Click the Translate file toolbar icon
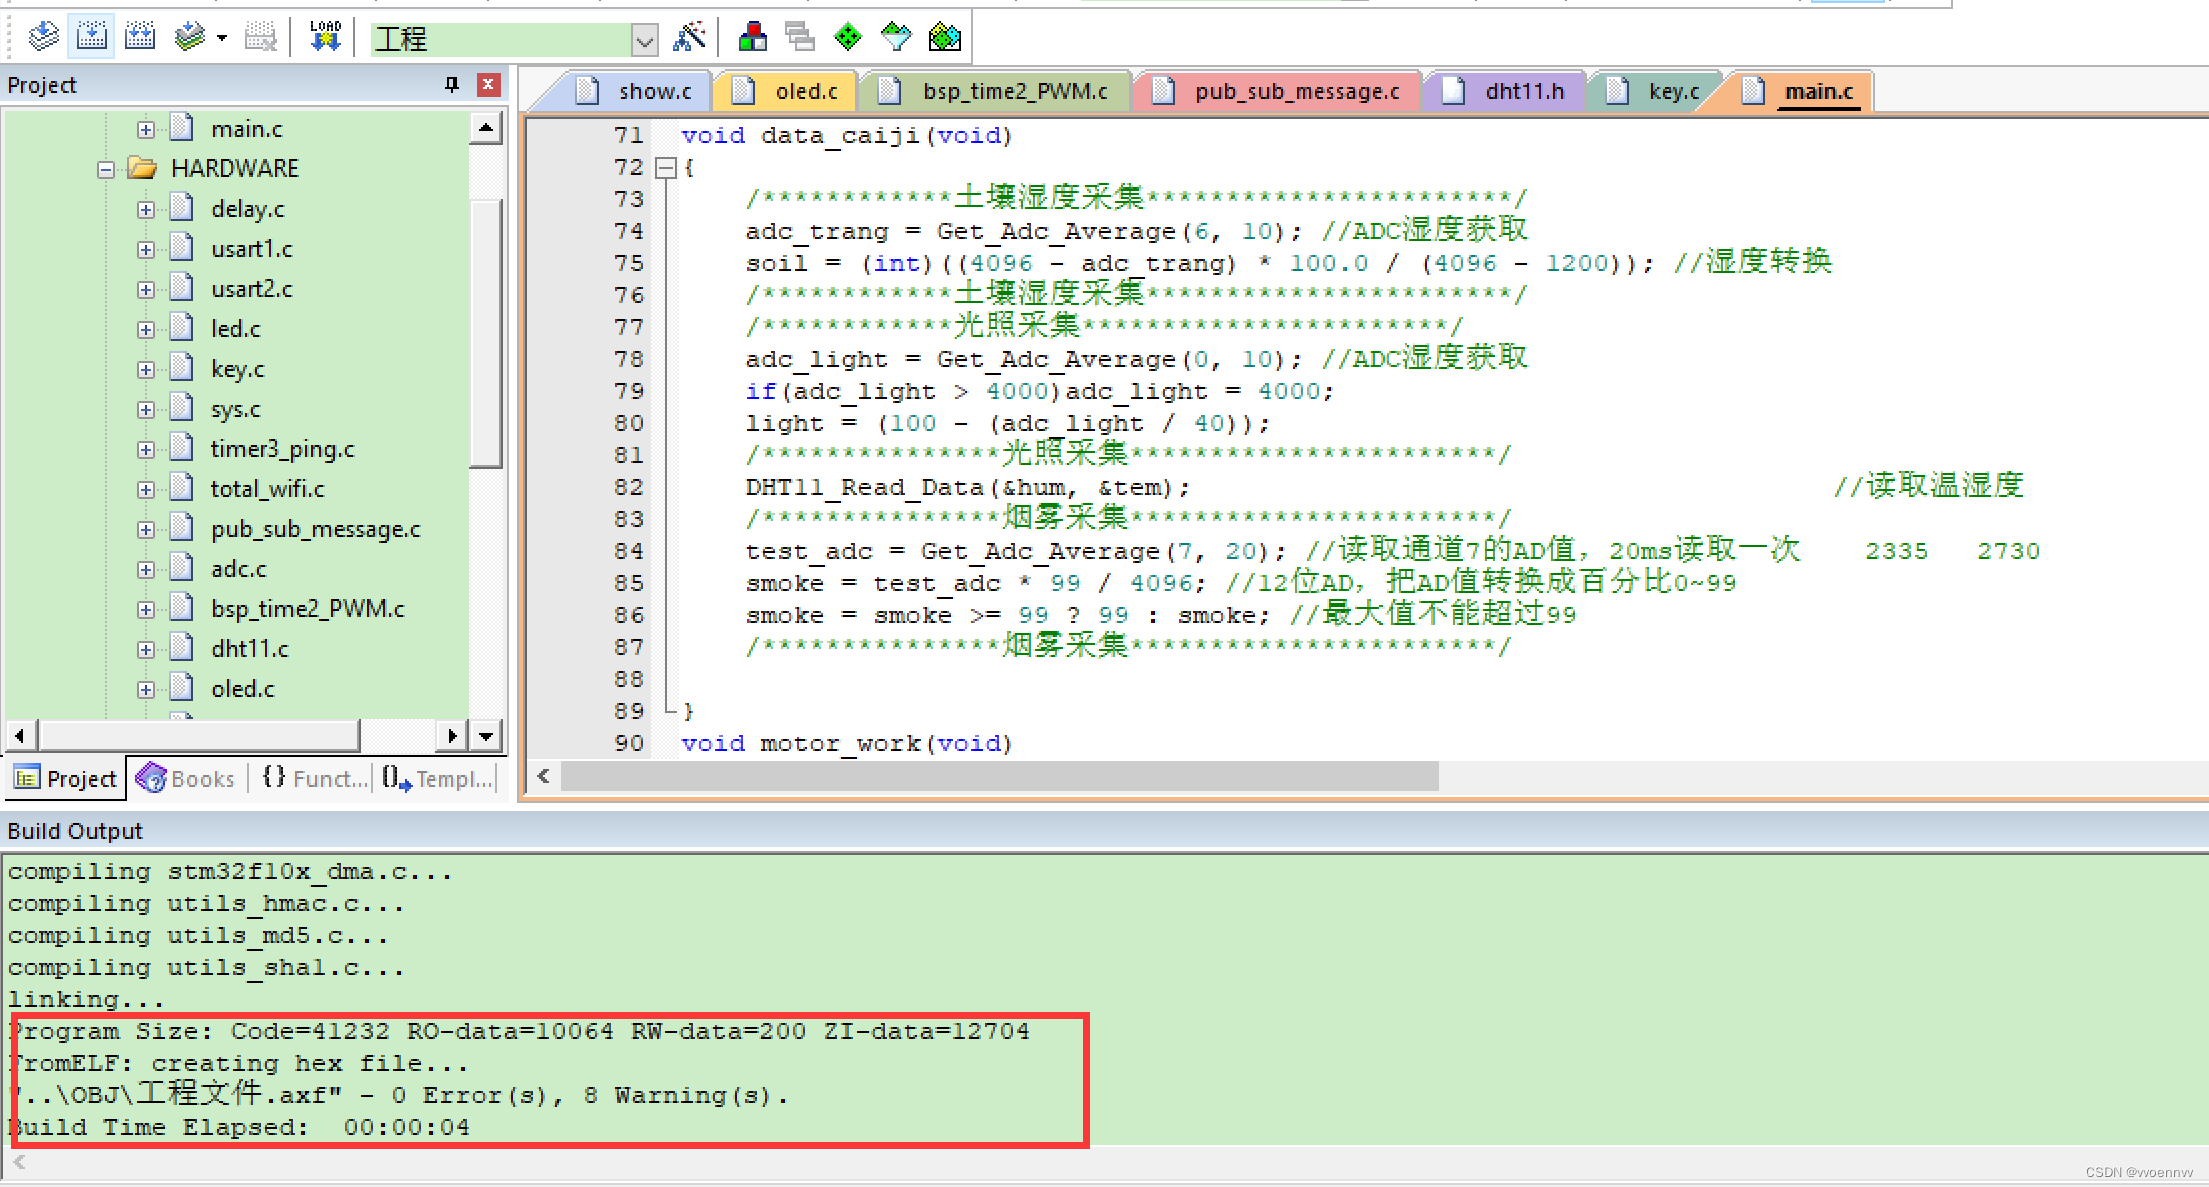Screen dimensions: 2209x1187 [43, 37]
